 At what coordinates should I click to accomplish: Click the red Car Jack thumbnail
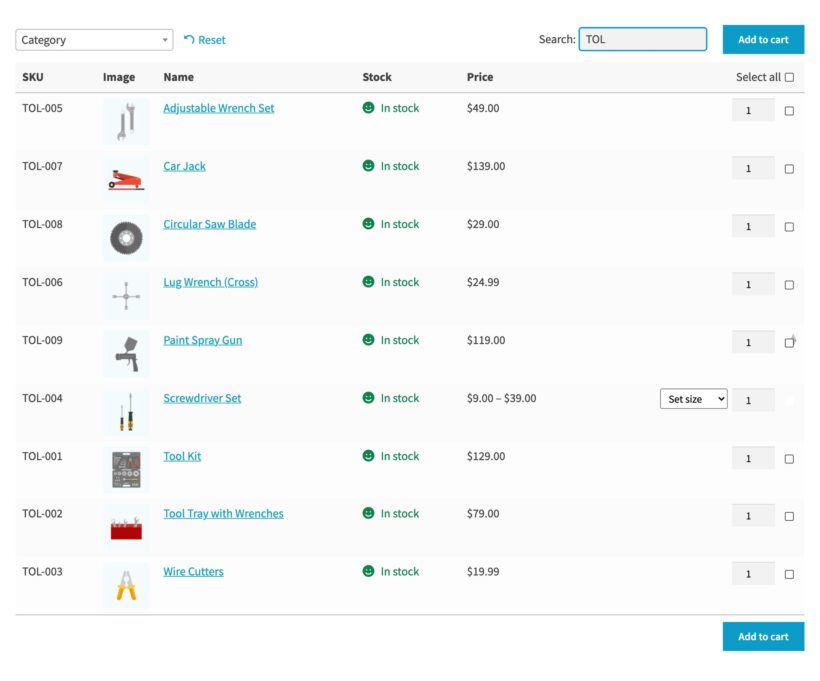pos(126,180)
